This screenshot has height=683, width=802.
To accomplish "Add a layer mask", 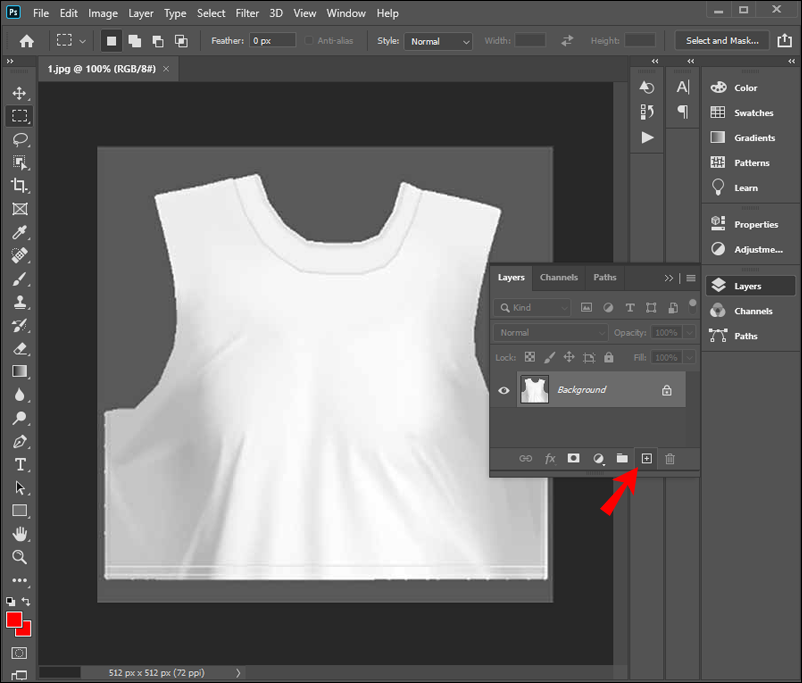I will [574, 458].
